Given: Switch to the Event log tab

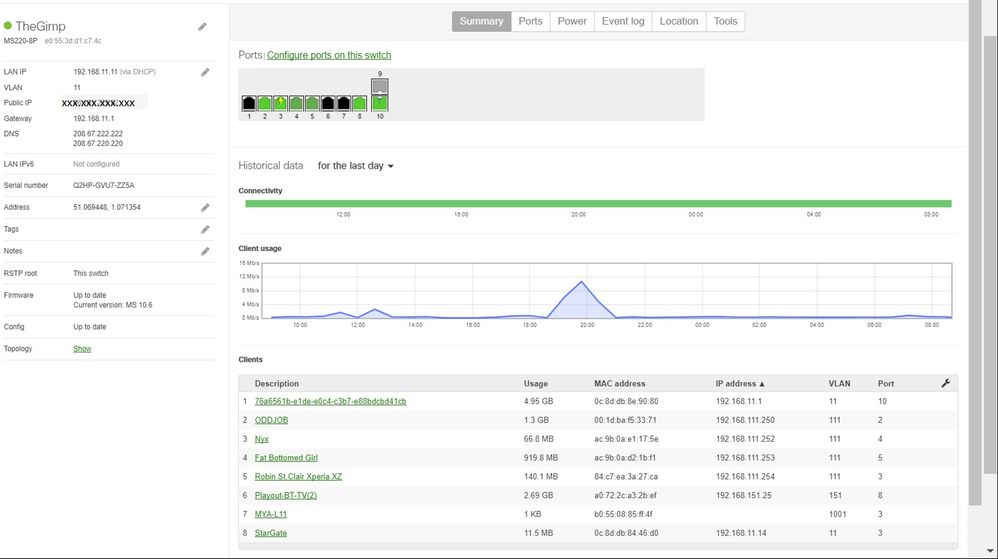Looking at the screenshot, I should [x=622, y=21].
